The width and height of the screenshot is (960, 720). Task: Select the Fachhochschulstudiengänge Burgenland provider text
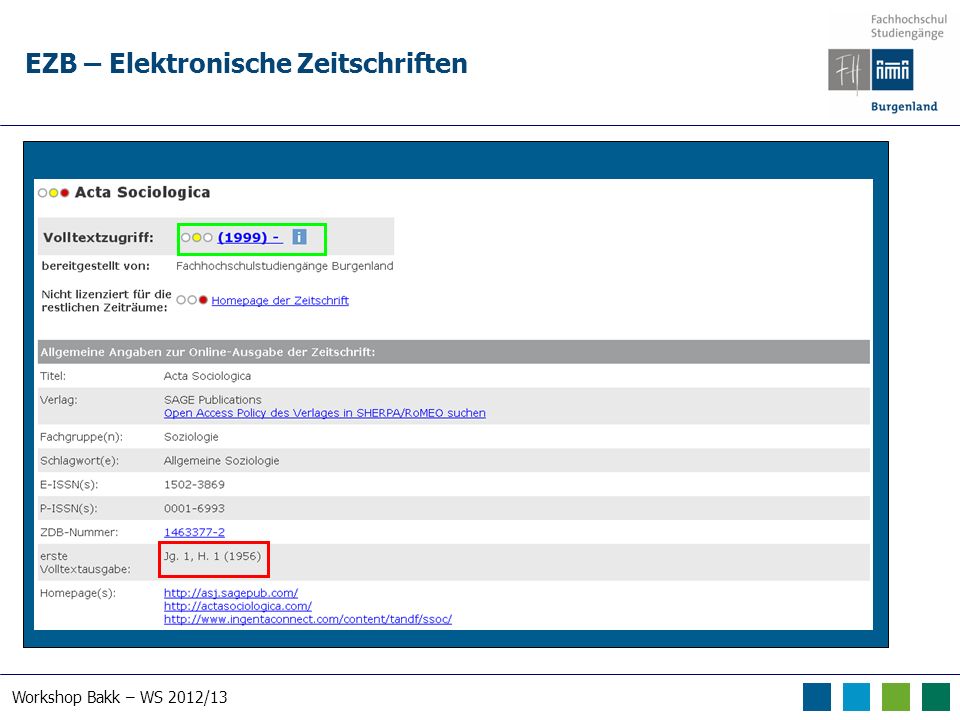pyautogui.click(x=285, y=266)
